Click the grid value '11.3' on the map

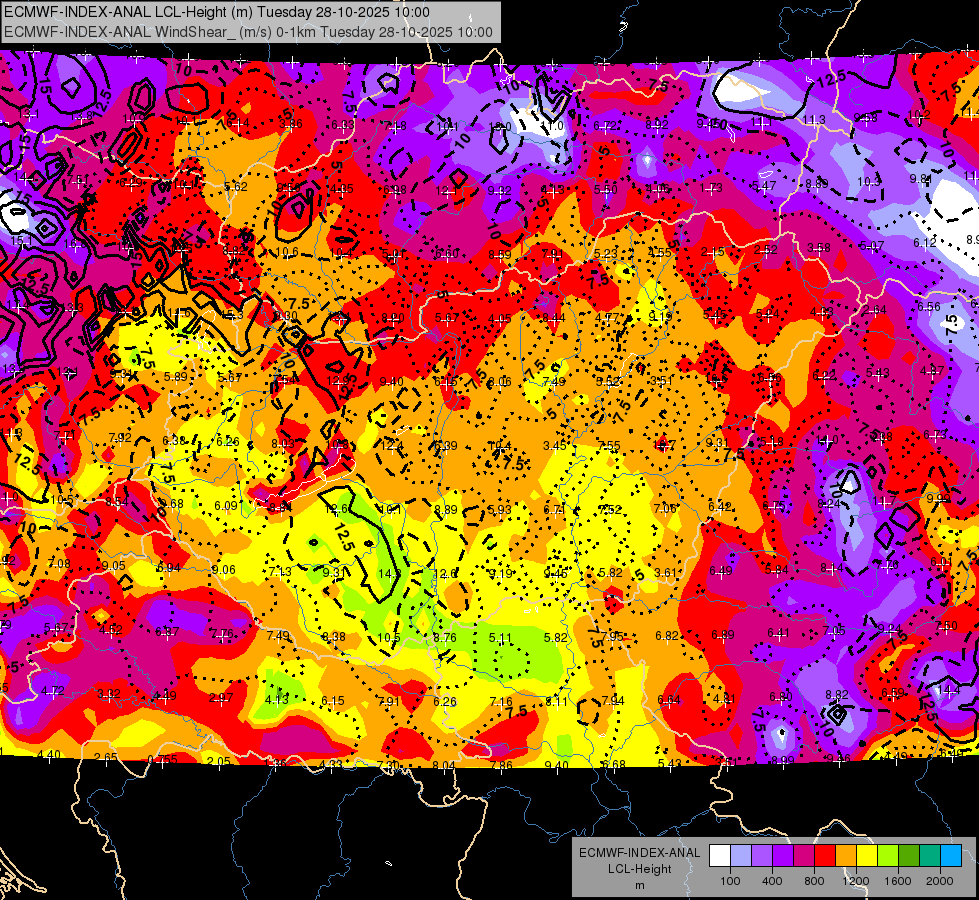pos(814,120)
